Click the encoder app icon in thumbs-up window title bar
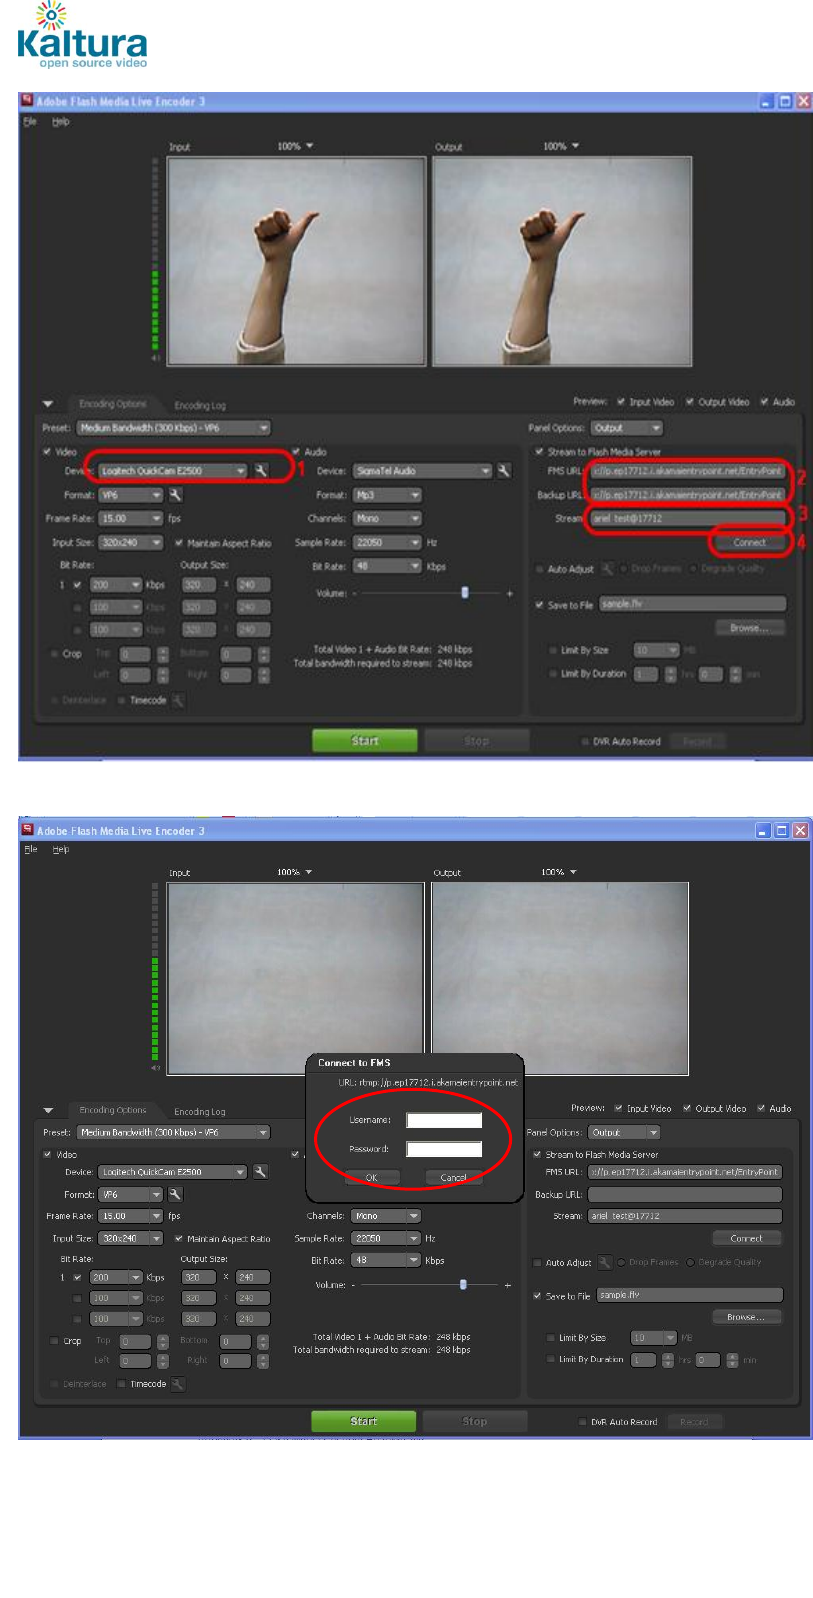Viewport: 813px width, 1598px height. click(28, 101)
